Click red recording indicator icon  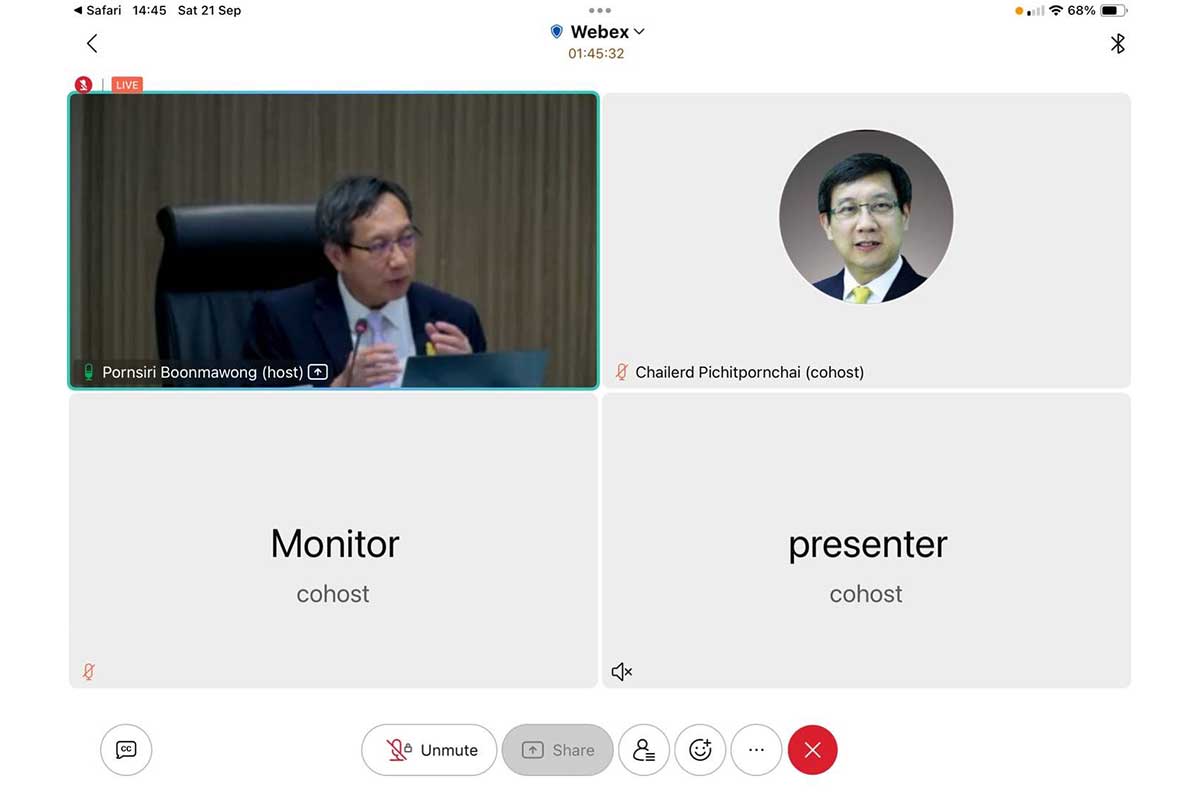[83, 85]
